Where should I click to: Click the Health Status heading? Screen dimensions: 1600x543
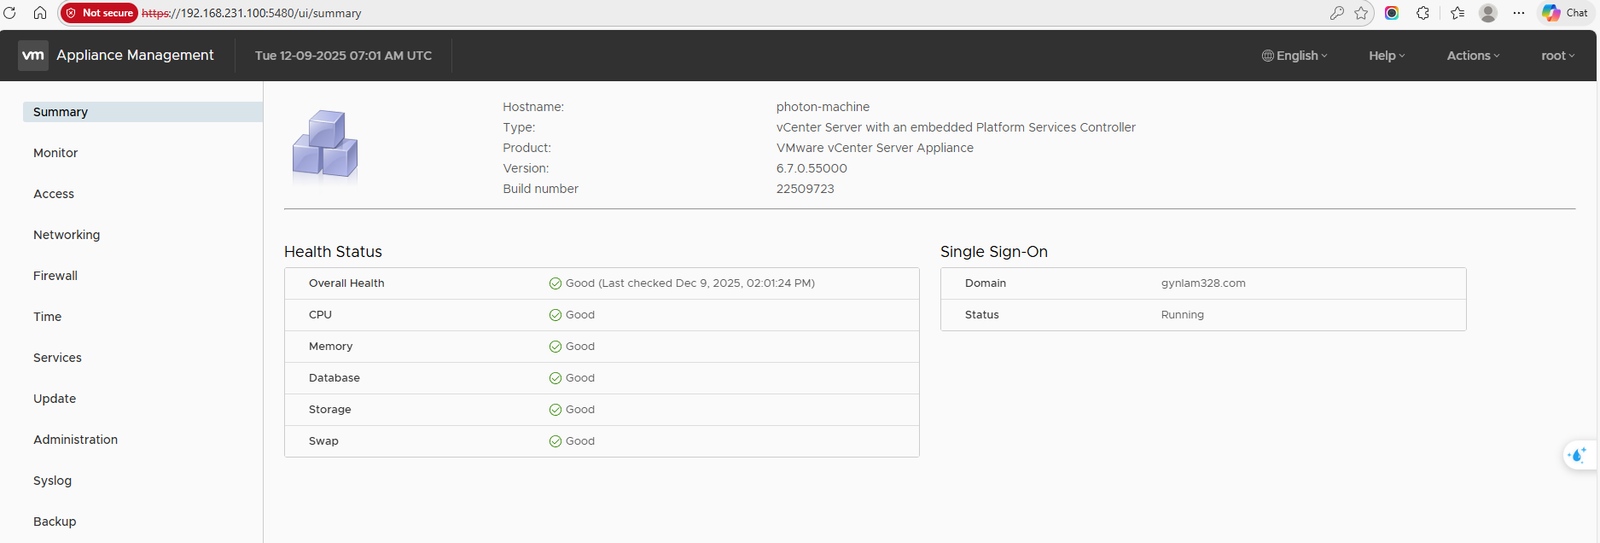333,252
